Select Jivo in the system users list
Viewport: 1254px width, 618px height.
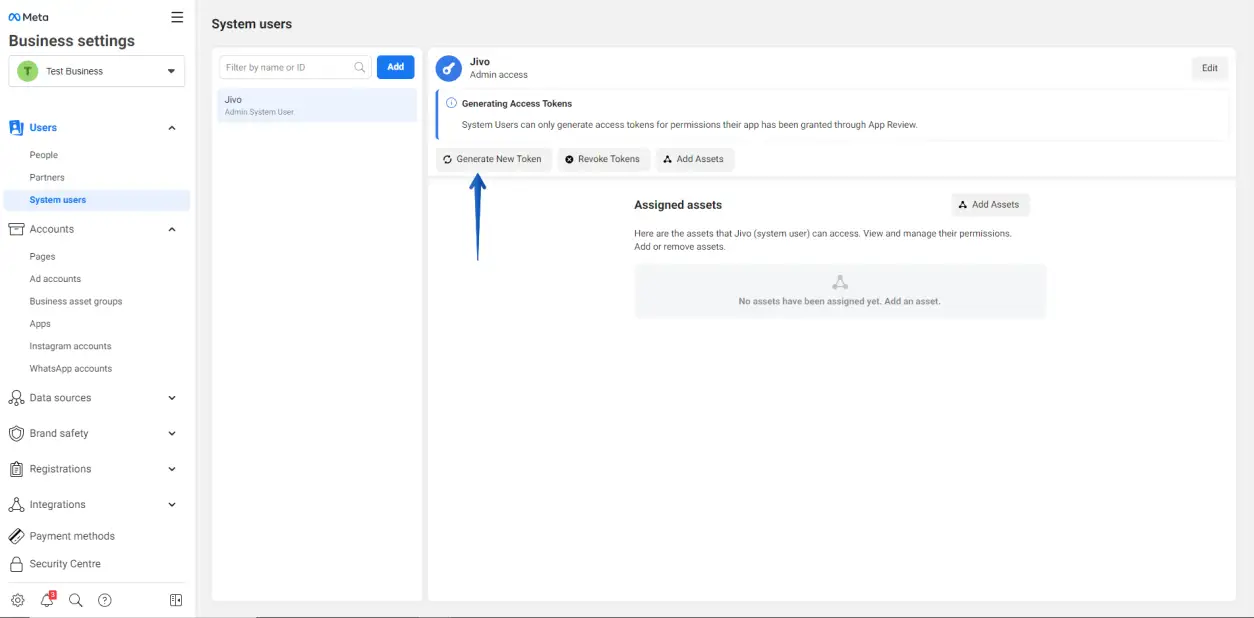coord(317,105)
